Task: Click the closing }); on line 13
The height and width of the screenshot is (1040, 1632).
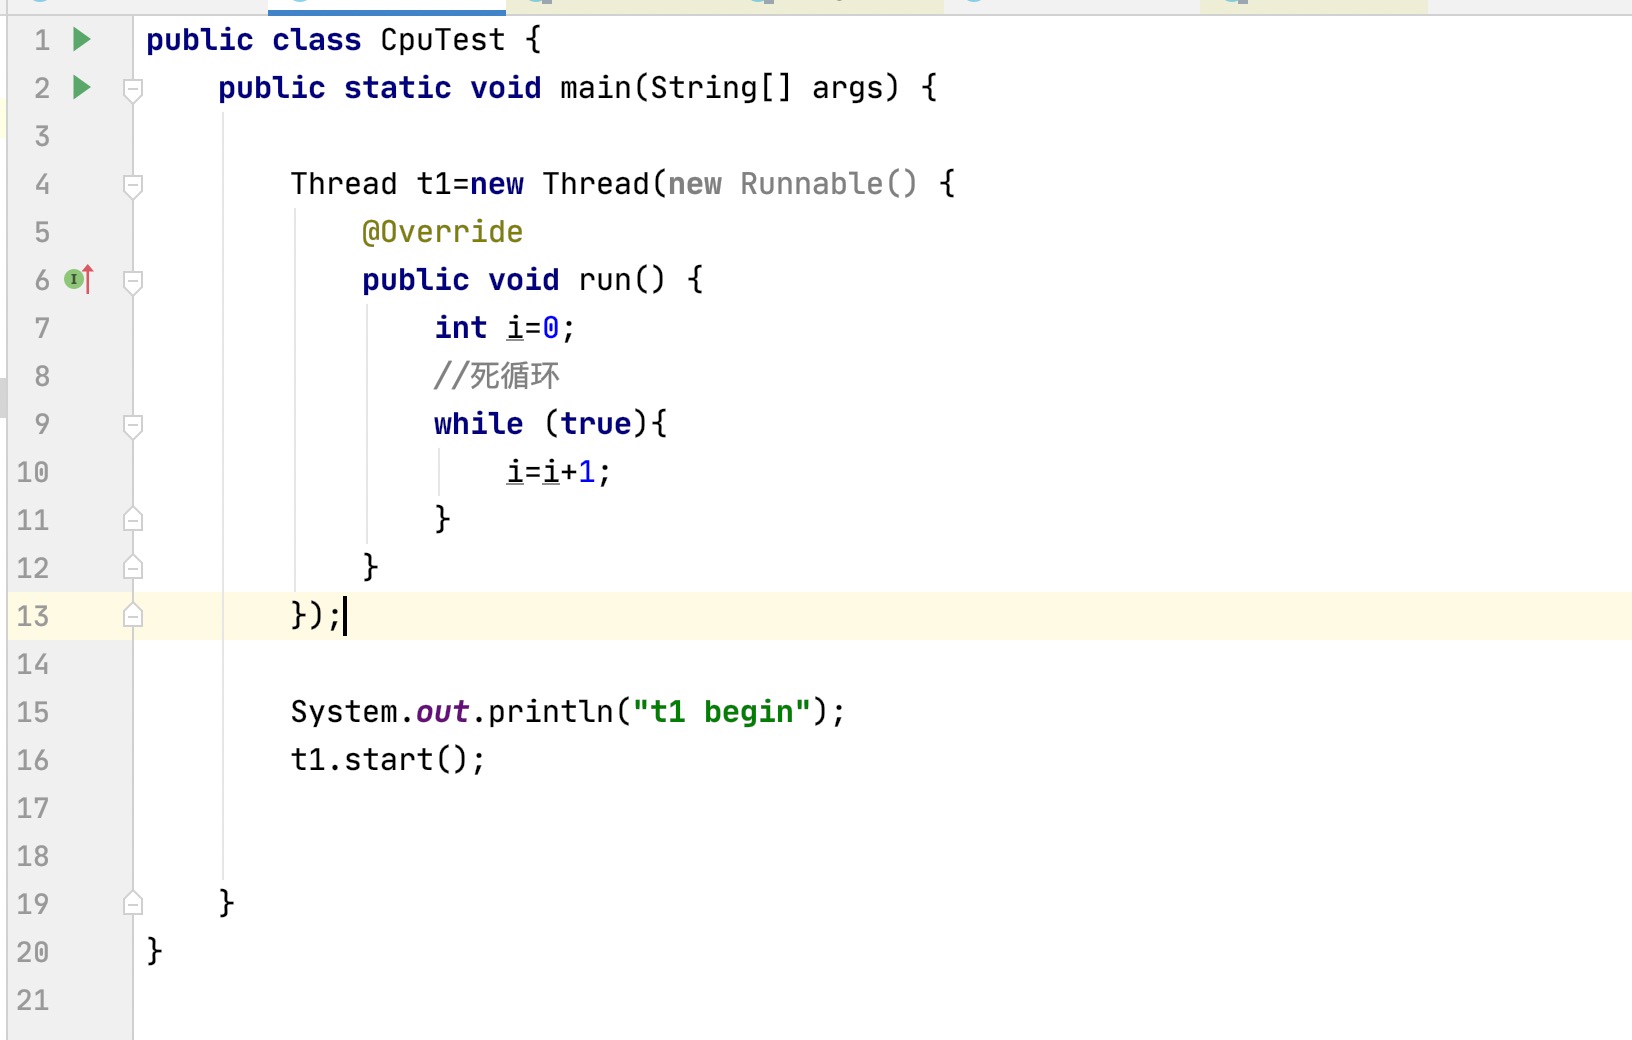Action: point(316,615)
